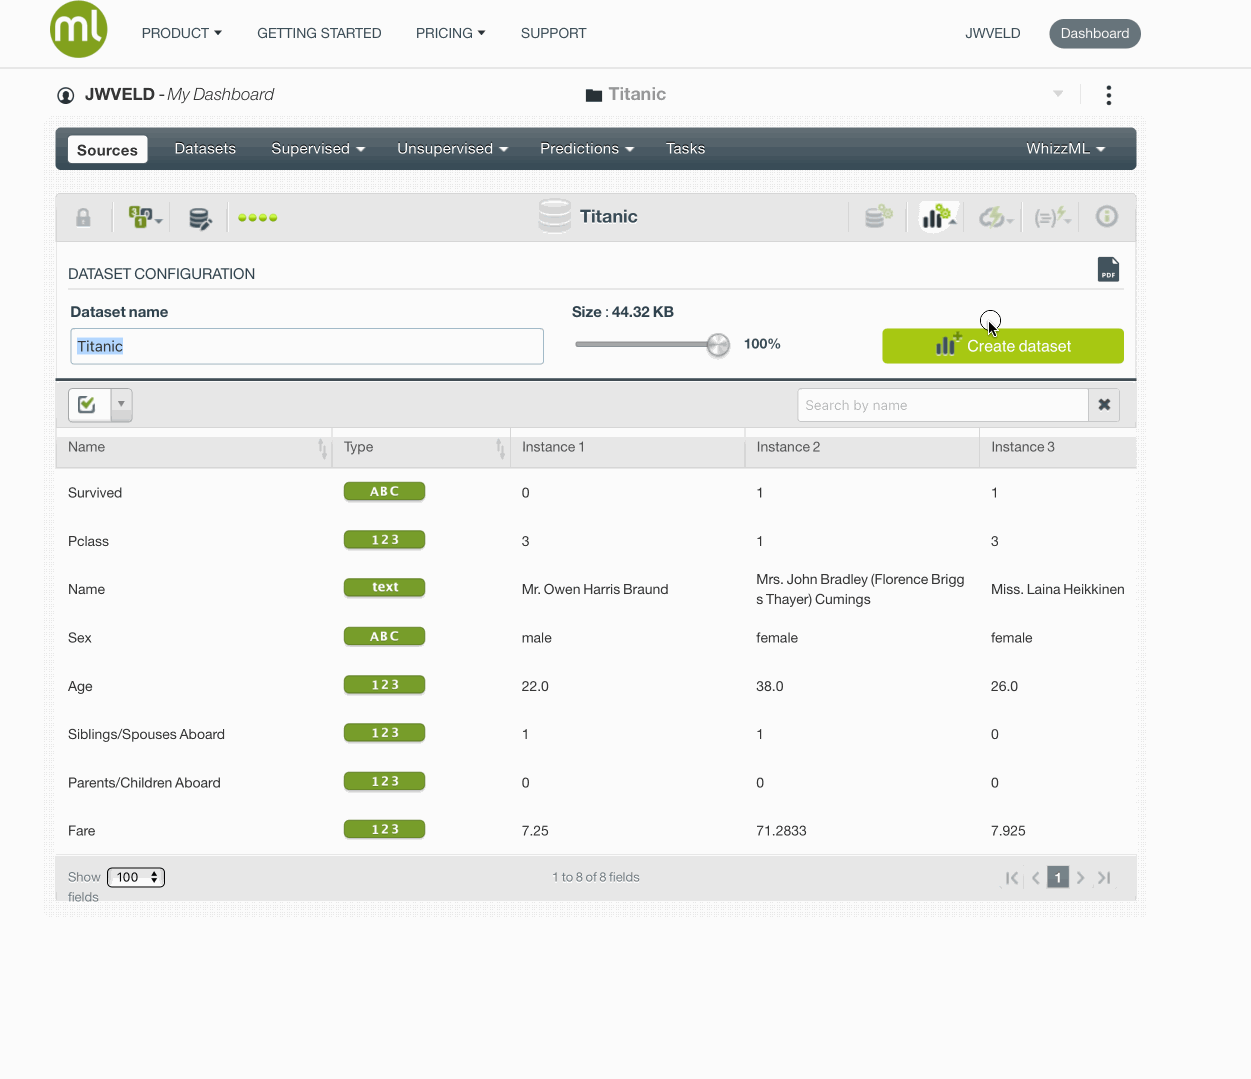This screenshot has width=1251, height=1079.
Task: Click the privacy lock icon
Action: (83, 217)
